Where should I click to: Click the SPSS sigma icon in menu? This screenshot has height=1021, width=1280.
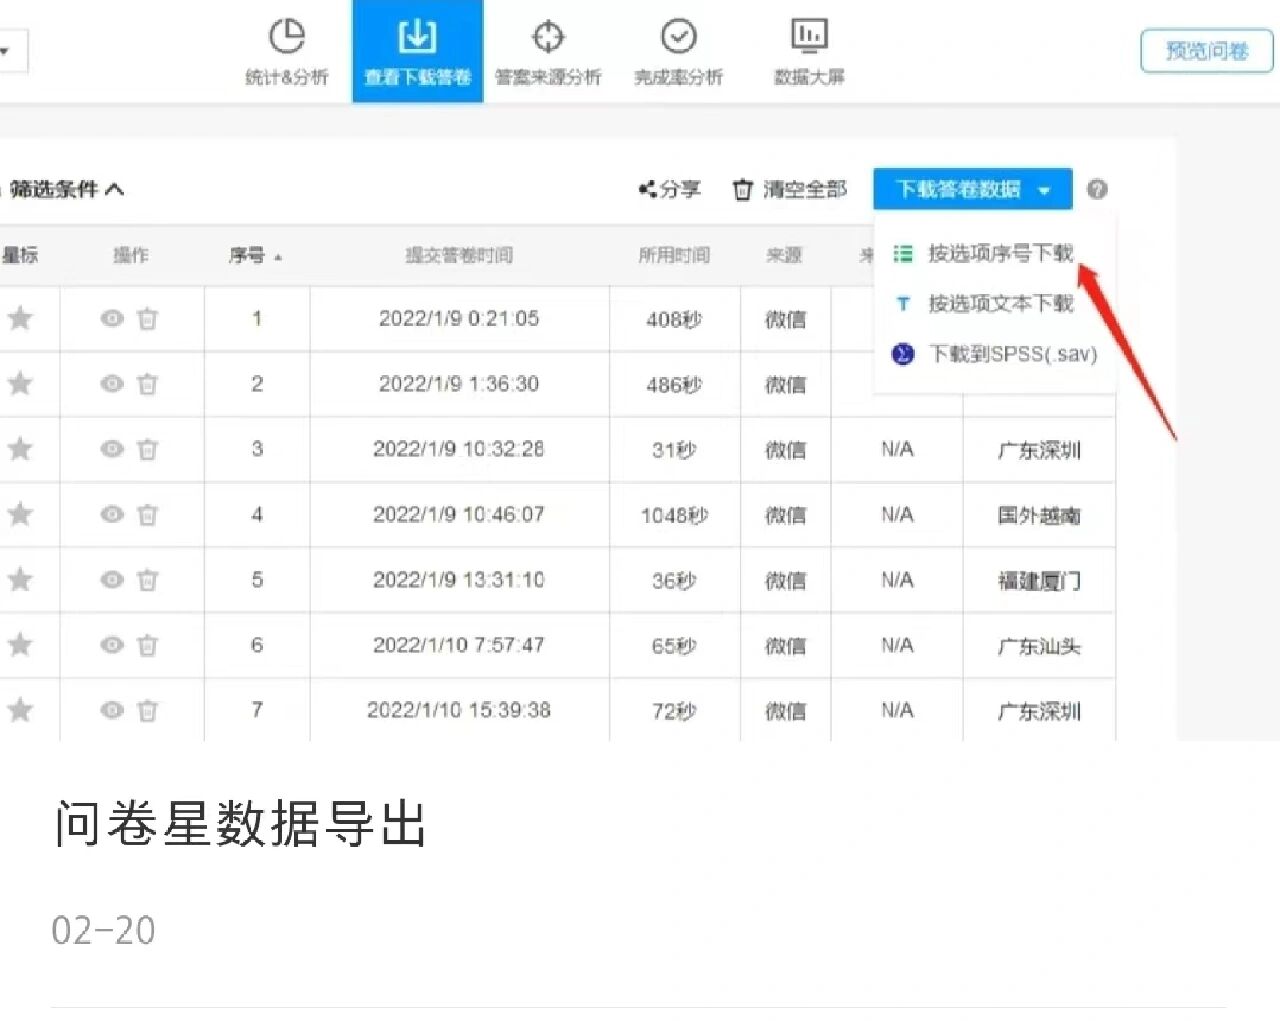[x=903, y=354]
